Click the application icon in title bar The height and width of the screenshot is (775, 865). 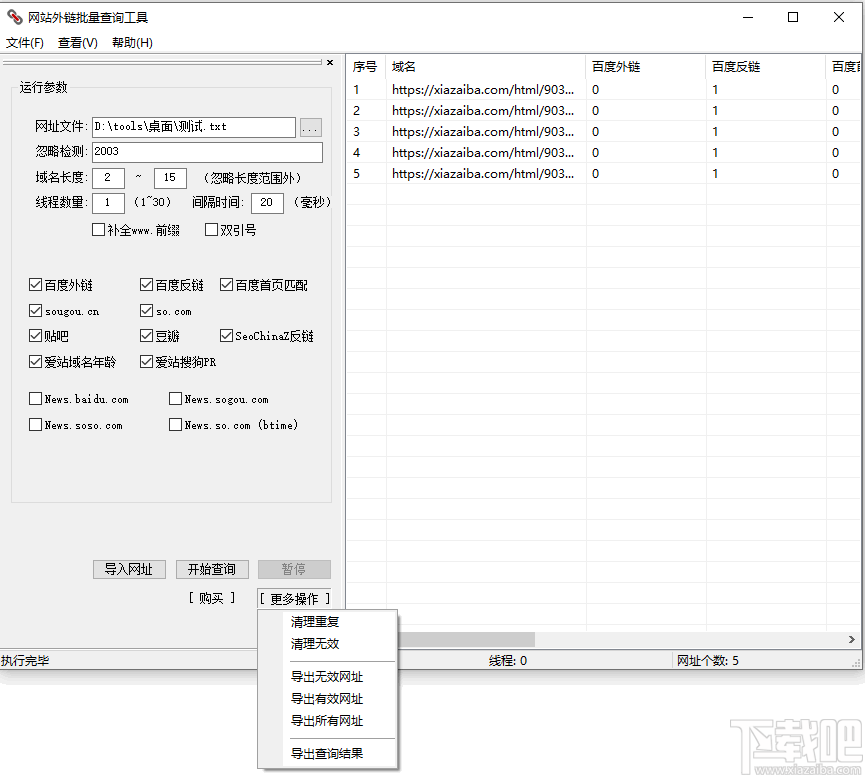click(x=13, y=16)
